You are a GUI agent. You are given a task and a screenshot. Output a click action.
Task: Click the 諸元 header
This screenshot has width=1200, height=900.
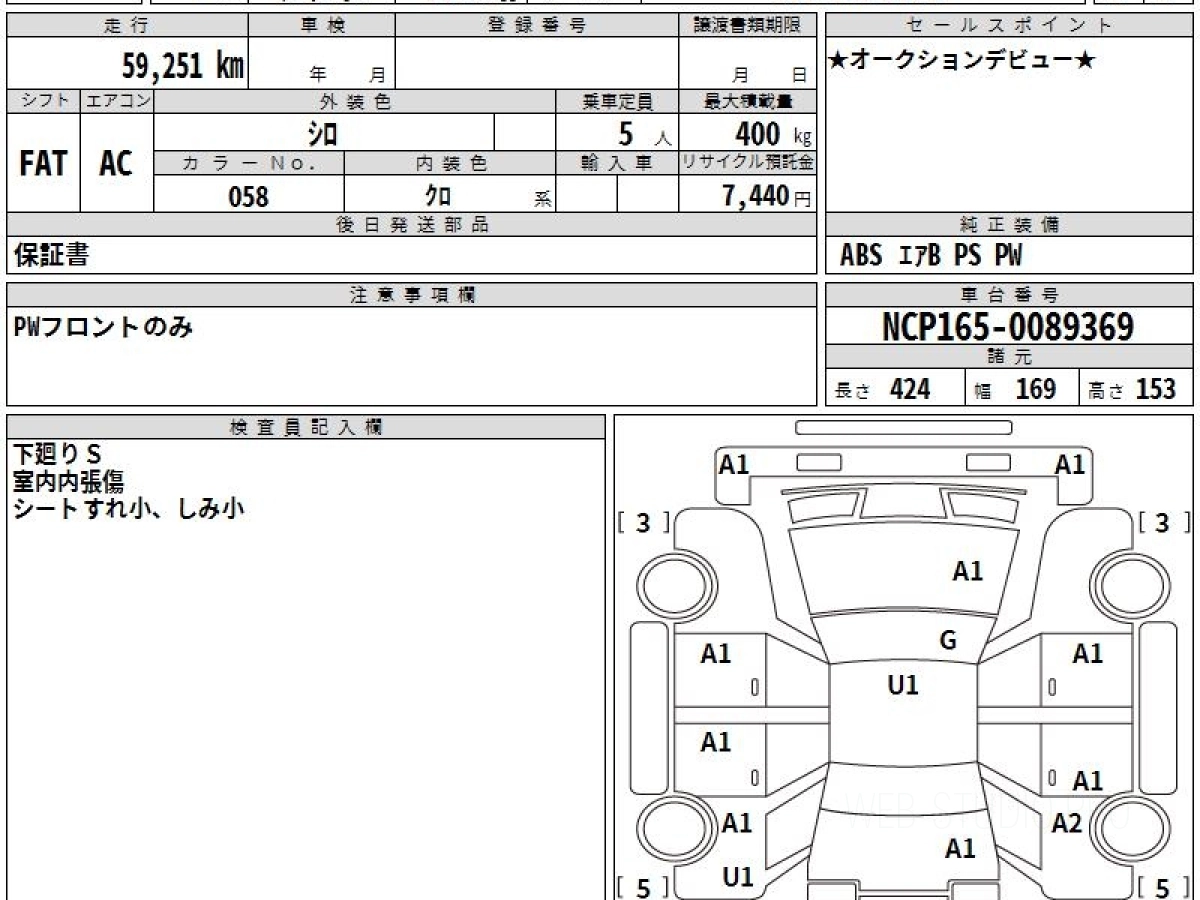coord(1010,357)
